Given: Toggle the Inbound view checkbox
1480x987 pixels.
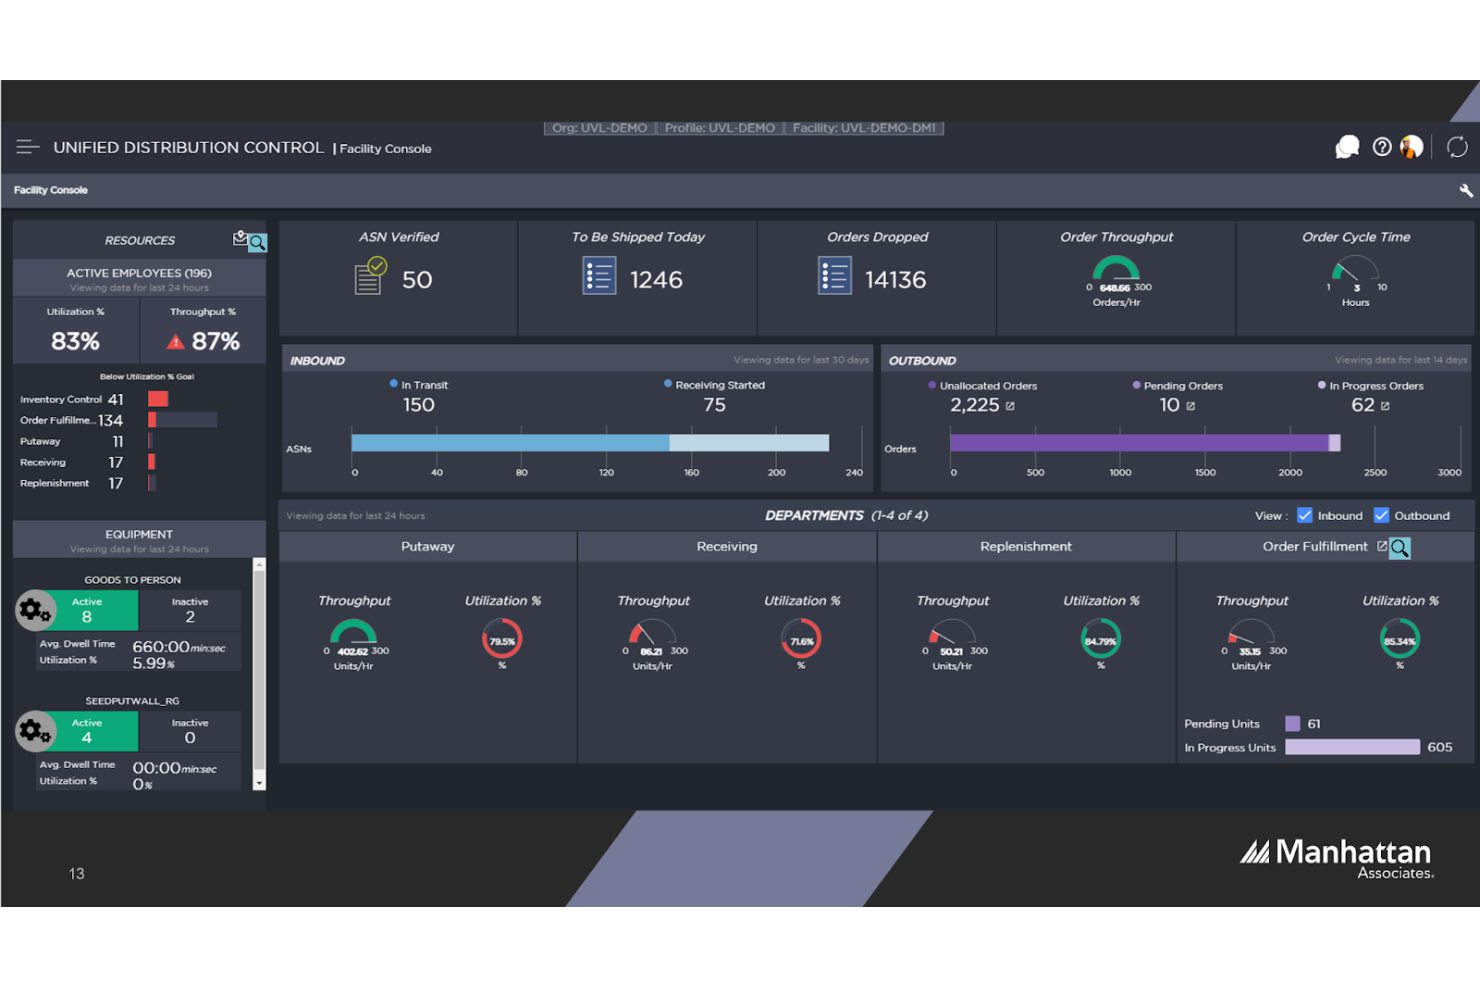Looking at the screenshot, I should pyautogui.click(x=1304, y=515).
